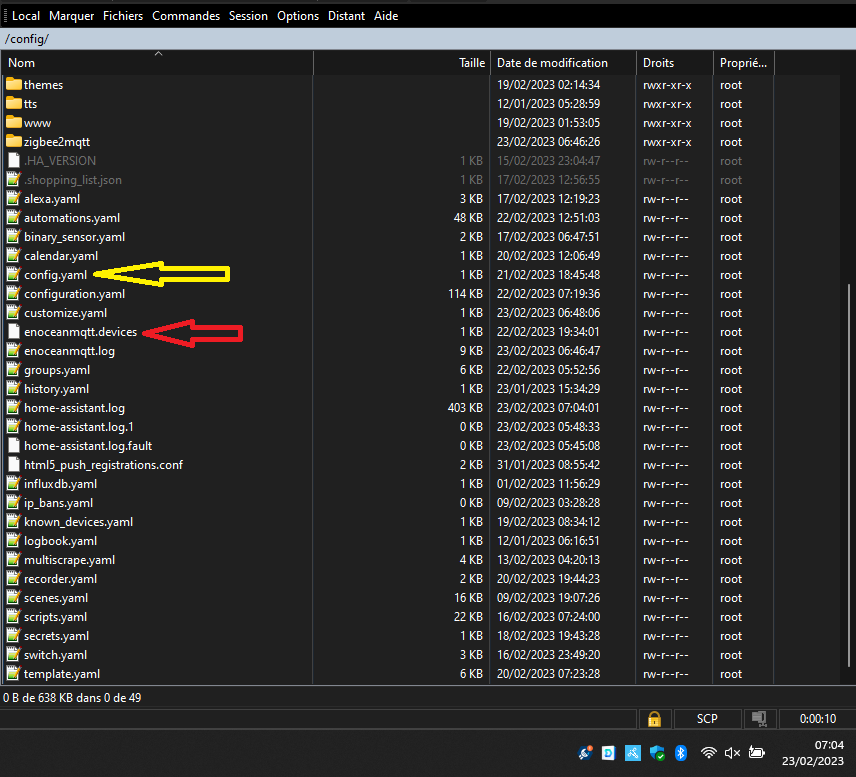Click the config.yaml file icon

[14, 275]
